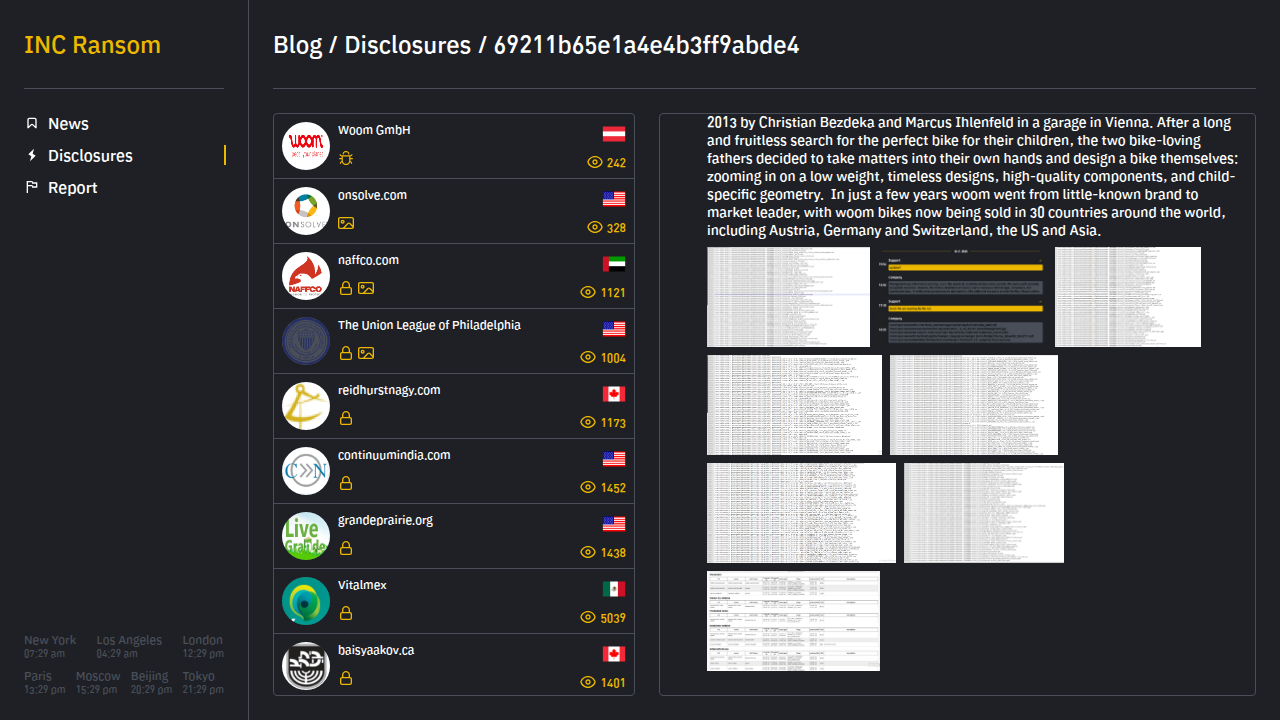Click the lock icon under reidhurstnagy.com
Screen dimensions: 1280x720
click(346, 418)
